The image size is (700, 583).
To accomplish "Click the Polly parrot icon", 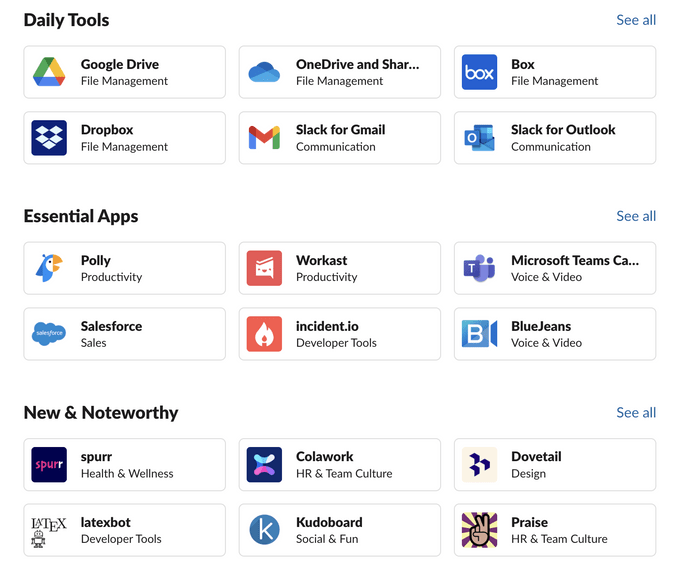I will (x=49, y=268).
